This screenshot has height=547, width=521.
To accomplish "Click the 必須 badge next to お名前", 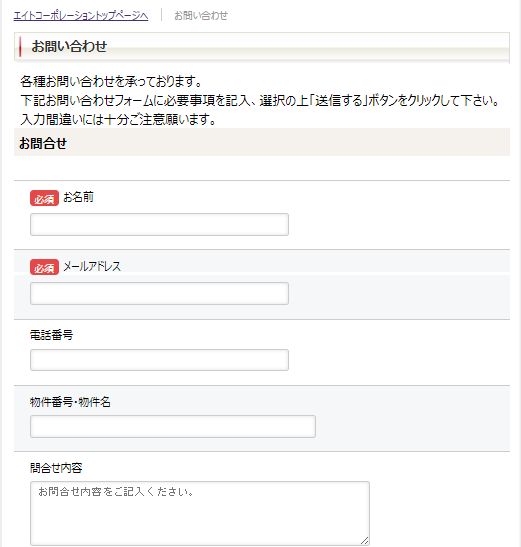I will (44, 198).
